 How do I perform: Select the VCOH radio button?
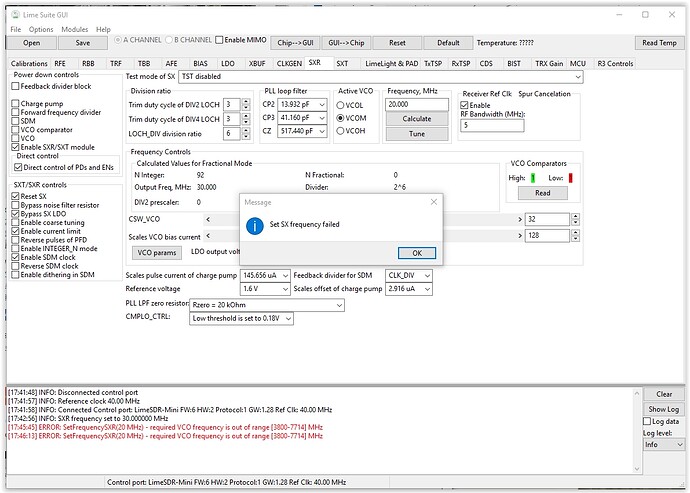click(342, 131)
